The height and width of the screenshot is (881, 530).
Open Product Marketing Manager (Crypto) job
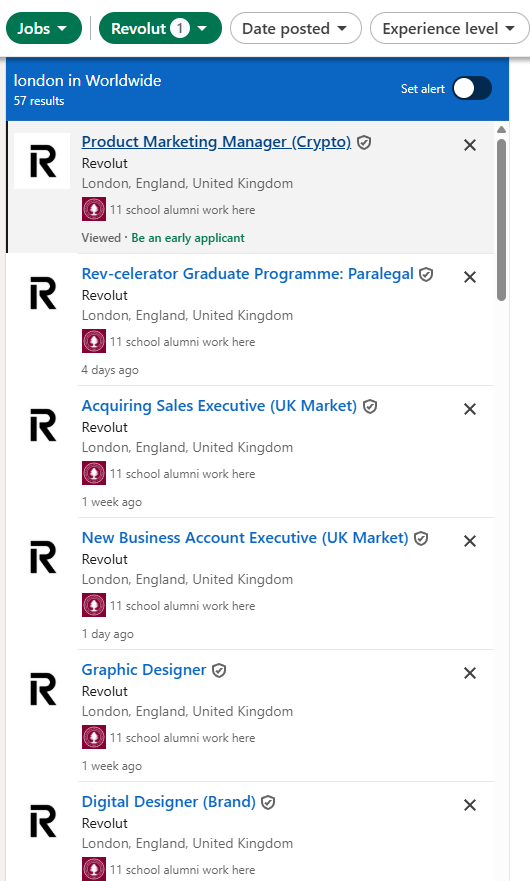click(x=216, y=142)
